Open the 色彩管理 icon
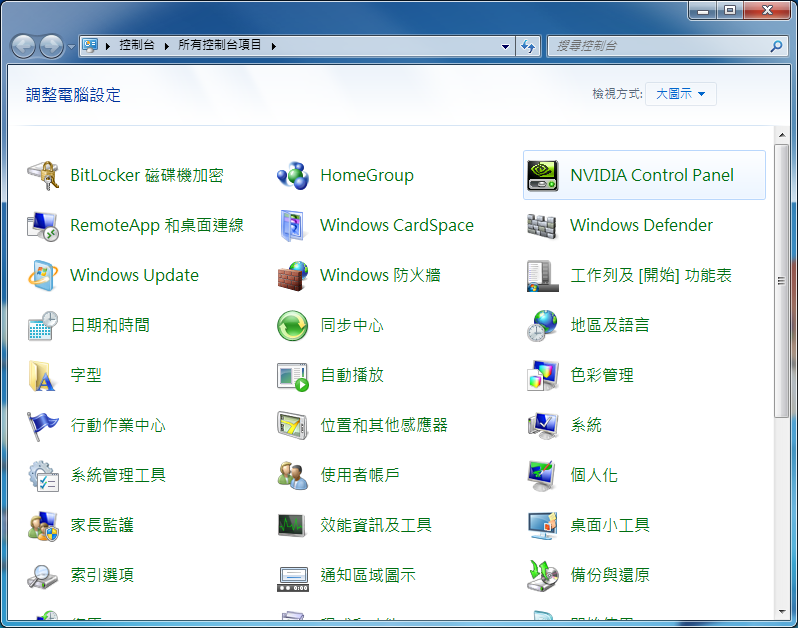The width and height of the screenshot is (798, 628). click(x=543, y=376)
